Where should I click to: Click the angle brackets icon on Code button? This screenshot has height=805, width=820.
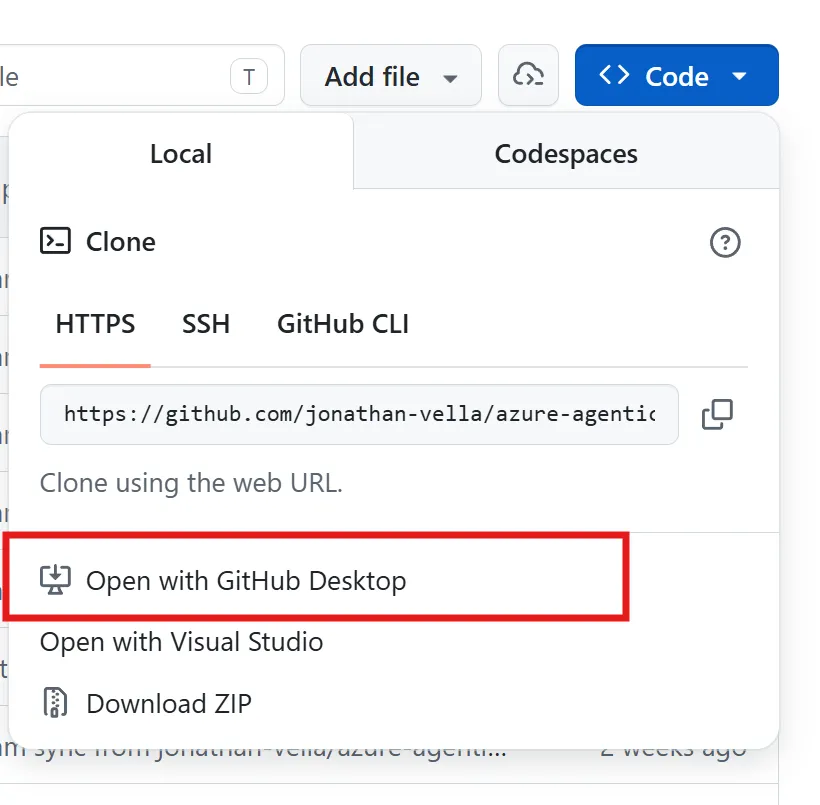613,75
